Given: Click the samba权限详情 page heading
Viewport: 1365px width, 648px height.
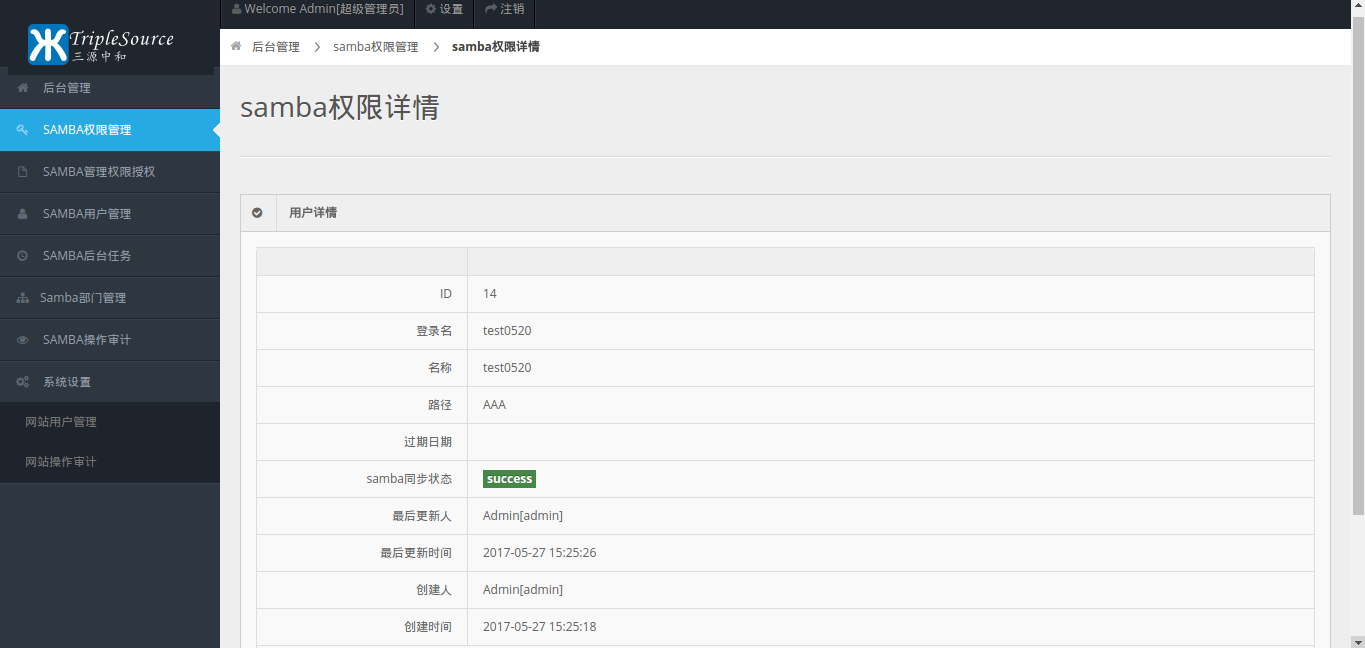Looking at the screenshot, I should coord(340,108).
